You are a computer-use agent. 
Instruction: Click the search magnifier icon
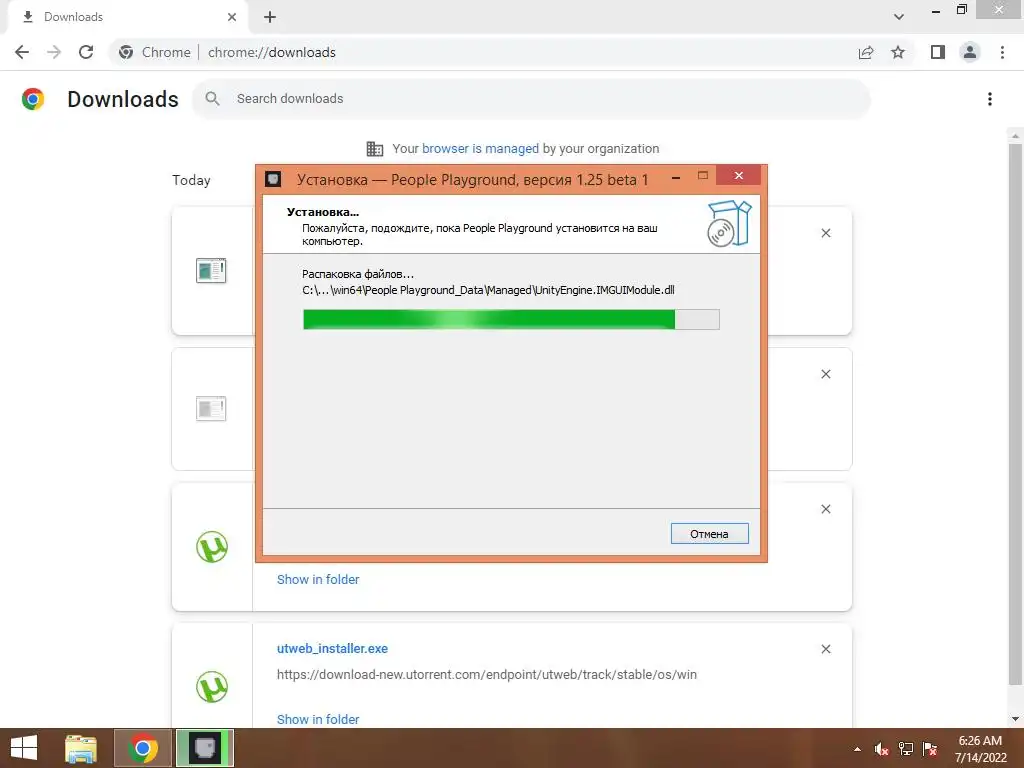coord(212,99)
